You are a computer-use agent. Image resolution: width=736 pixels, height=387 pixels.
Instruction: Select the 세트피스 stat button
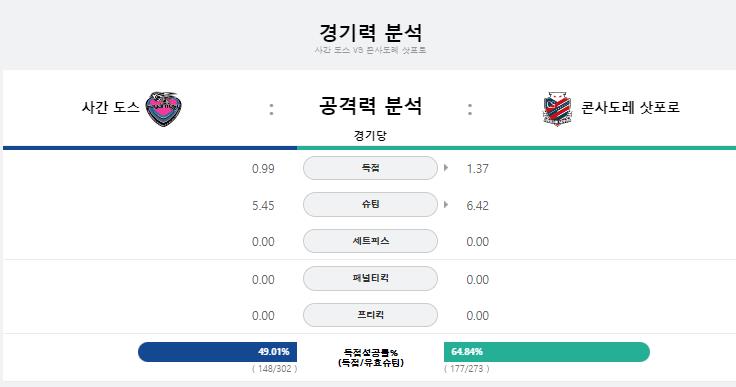coord(370,241)
